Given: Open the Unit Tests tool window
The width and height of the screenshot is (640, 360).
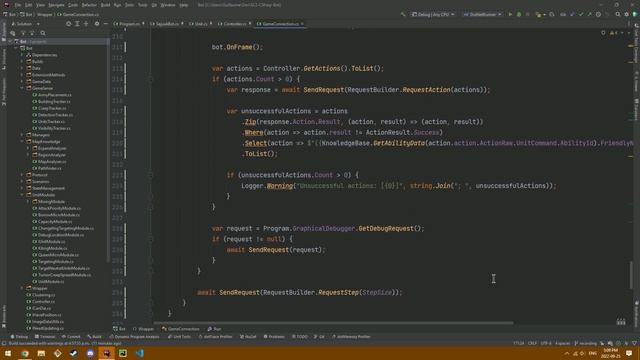Looking at the screenshot, I should 179,337.
